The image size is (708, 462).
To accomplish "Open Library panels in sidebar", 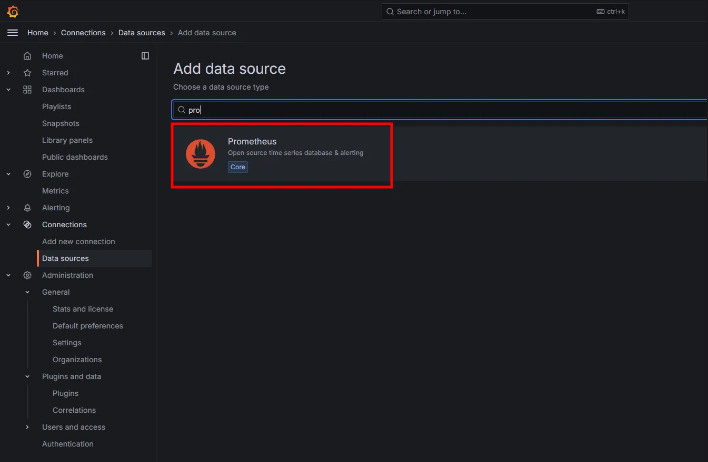I will (67, 140).
